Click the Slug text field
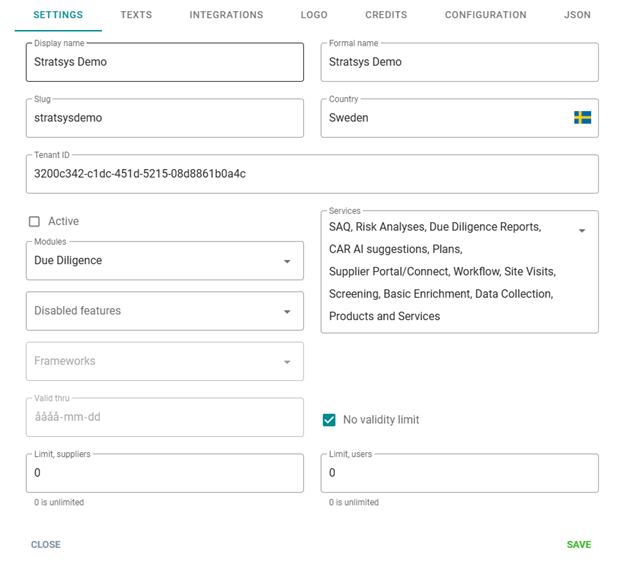Screen dimensions: 624x564 coord(164,118)
